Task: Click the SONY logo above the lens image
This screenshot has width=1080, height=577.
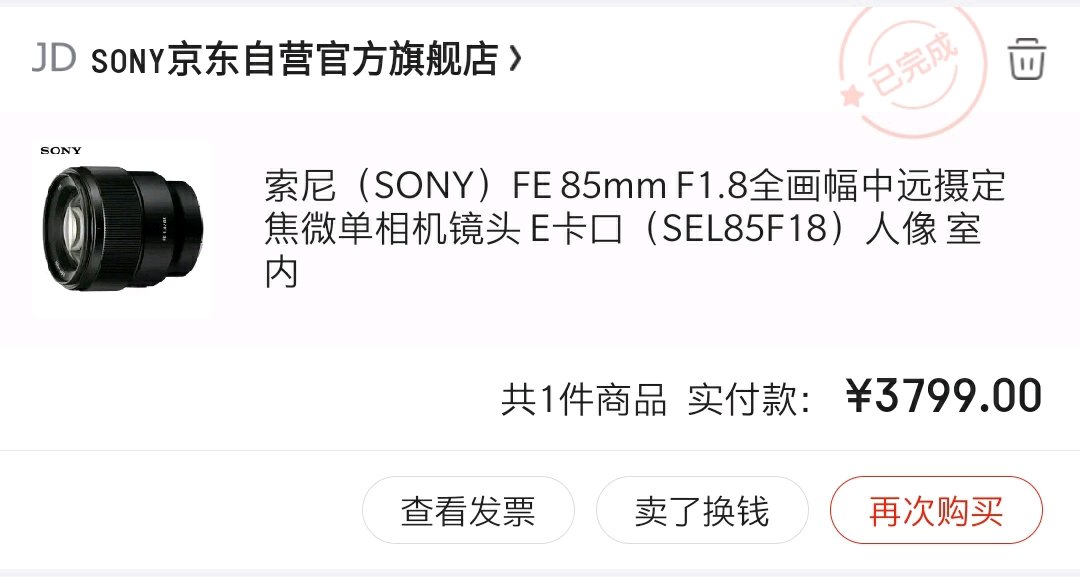Action: click(x=61, y=150)
